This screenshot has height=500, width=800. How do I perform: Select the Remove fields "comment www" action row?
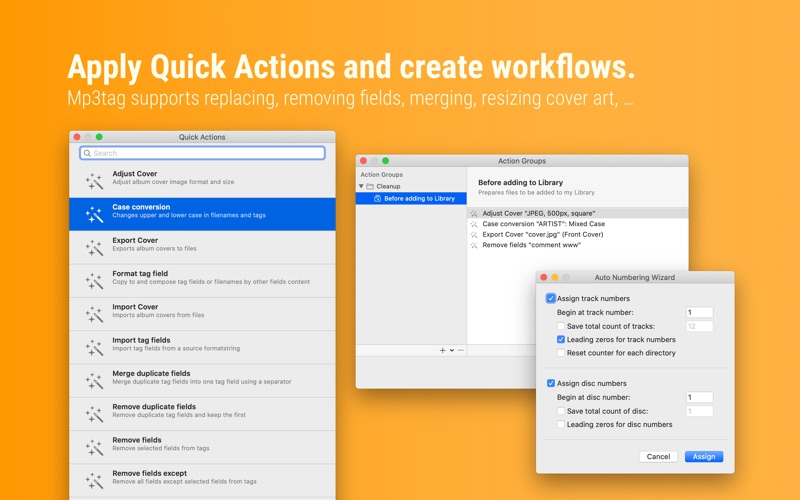pos(578,245)
